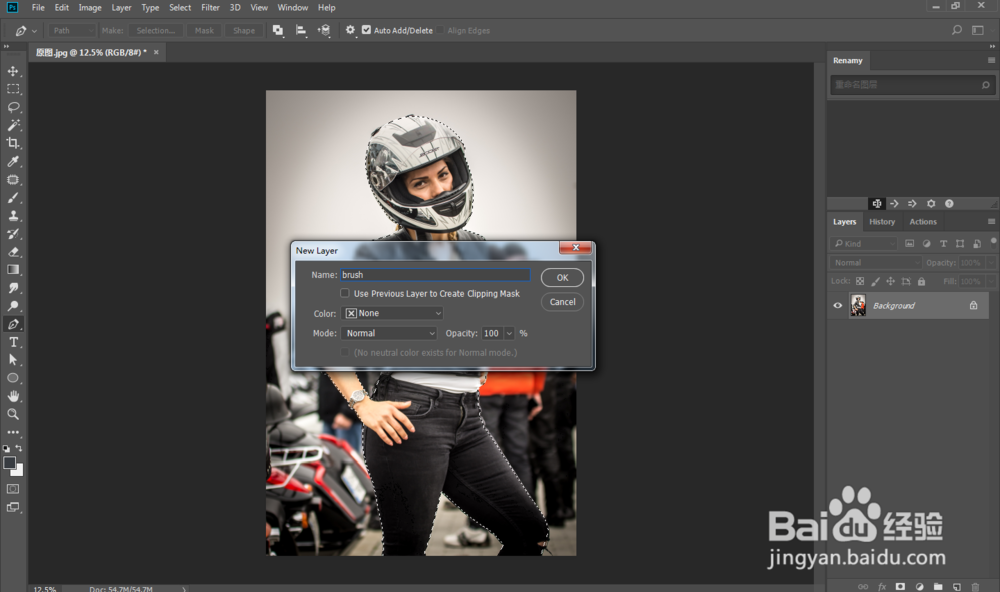Click Cancel in New Layer dialog
The width and height of the screenshot is (1000, 592).
[x=562, y=302]
